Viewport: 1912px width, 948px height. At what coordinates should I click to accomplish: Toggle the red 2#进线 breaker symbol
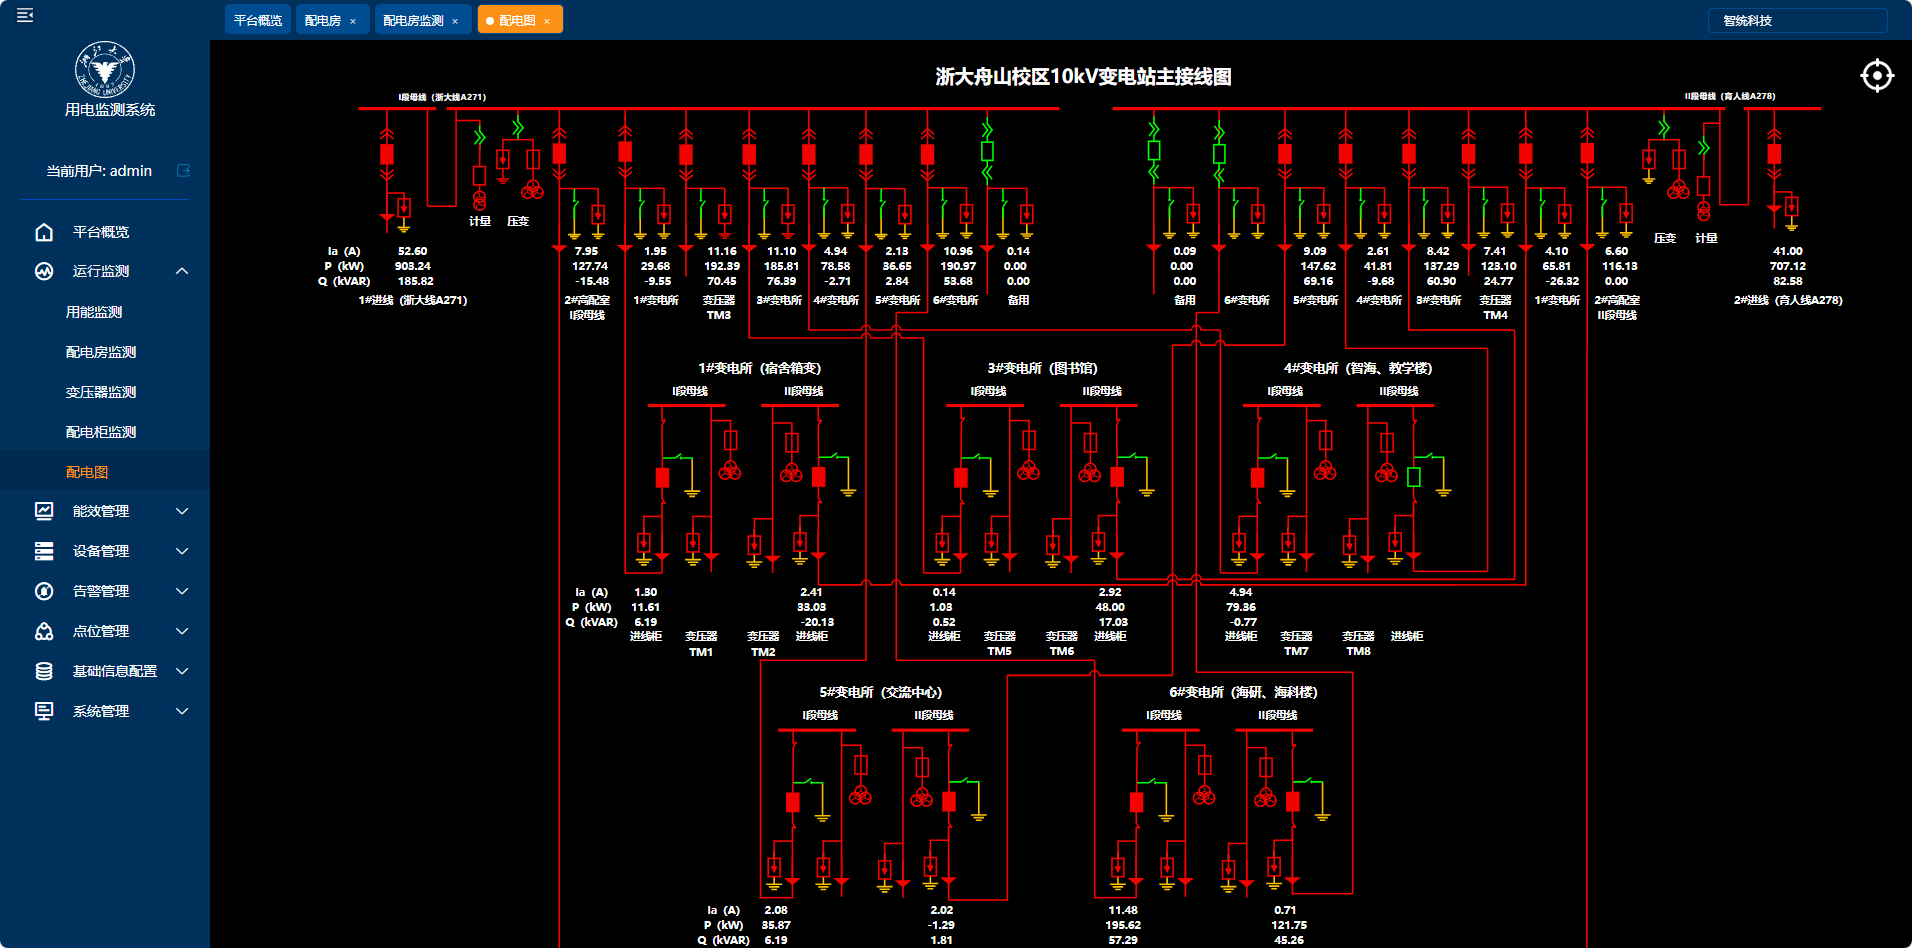click(1774, 154)
